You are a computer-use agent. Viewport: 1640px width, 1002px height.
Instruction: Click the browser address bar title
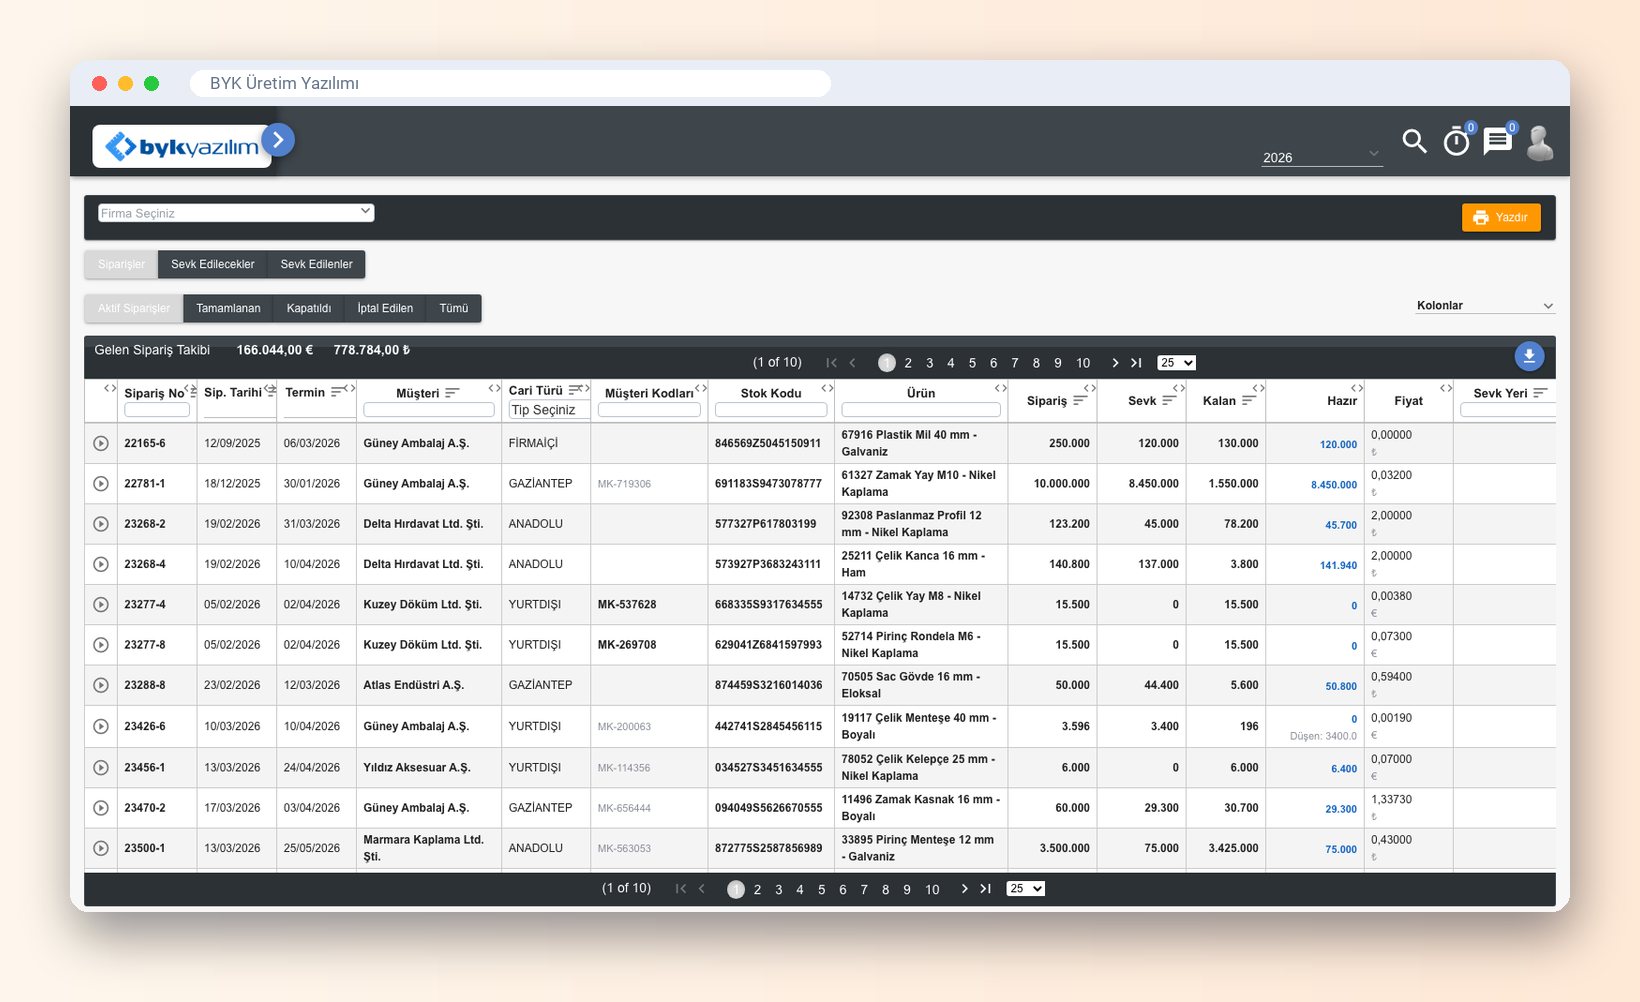[x=284, y=83]
